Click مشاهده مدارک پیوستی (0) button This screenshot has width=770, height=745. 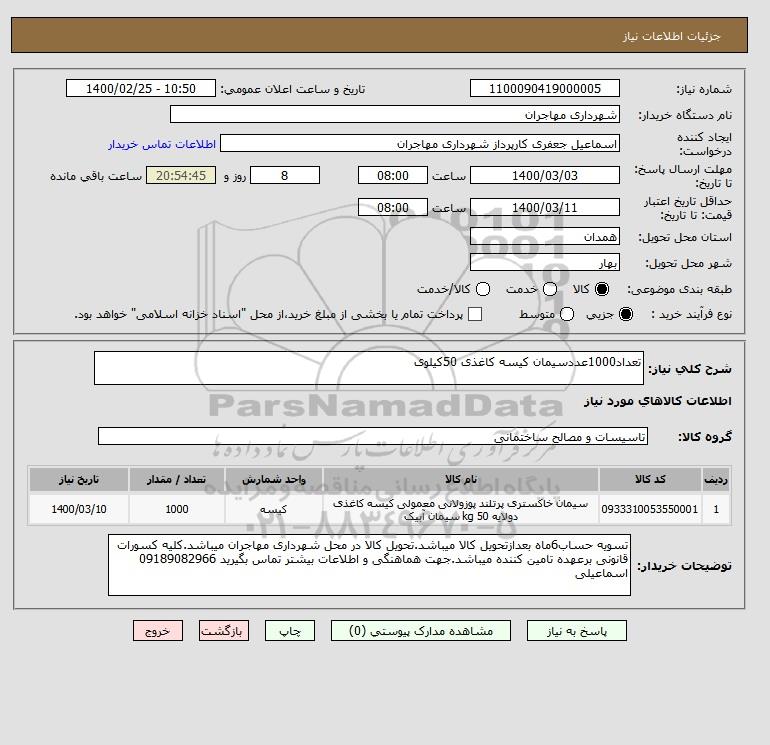pyautogui.click(x=421, y=631)
